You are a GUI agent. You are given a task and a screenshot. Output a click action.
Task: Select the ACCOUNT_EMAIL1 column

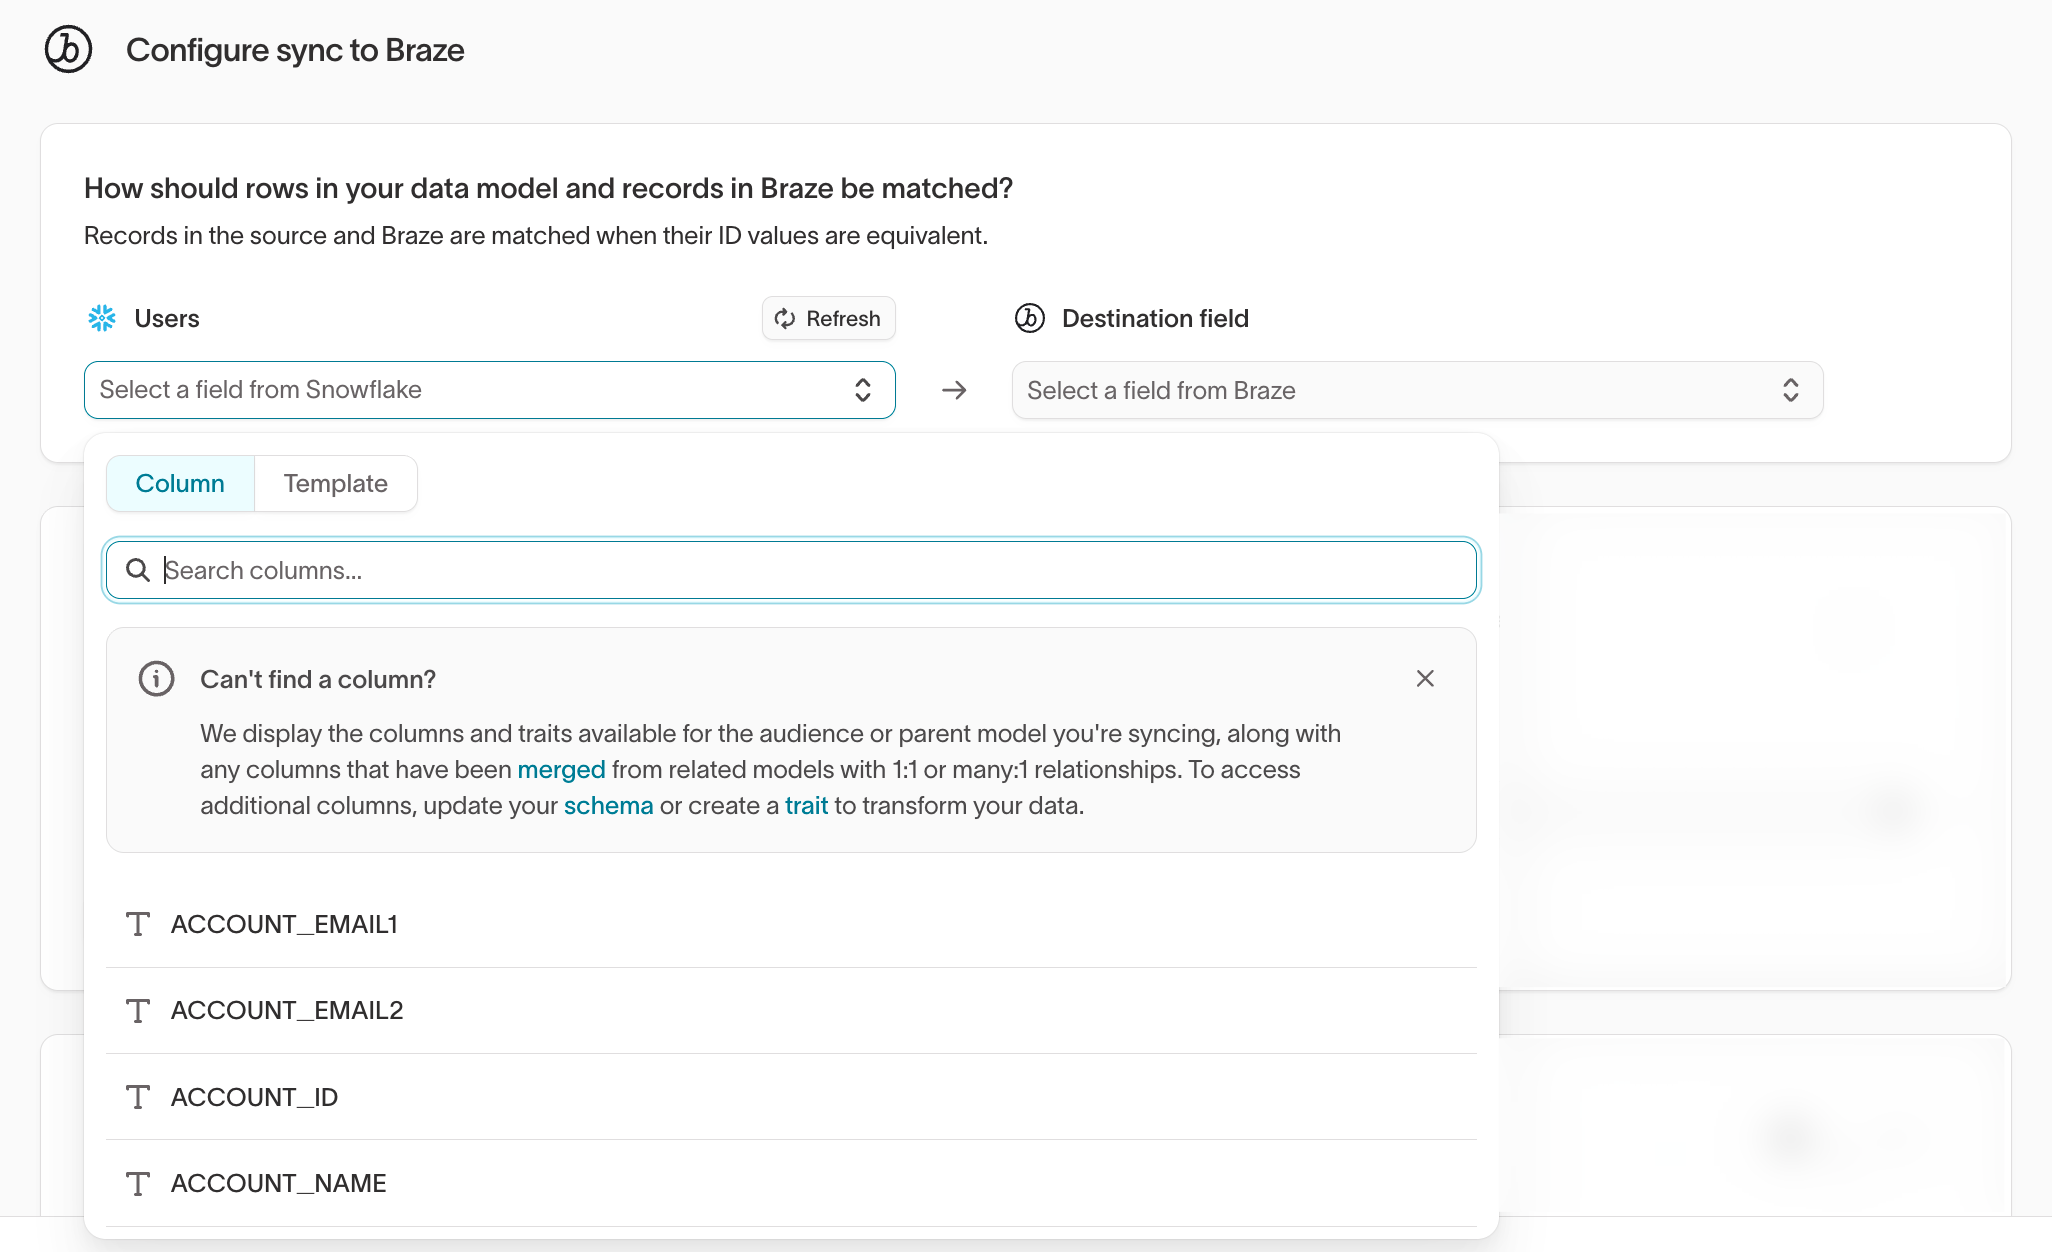[x=791, y=924]
